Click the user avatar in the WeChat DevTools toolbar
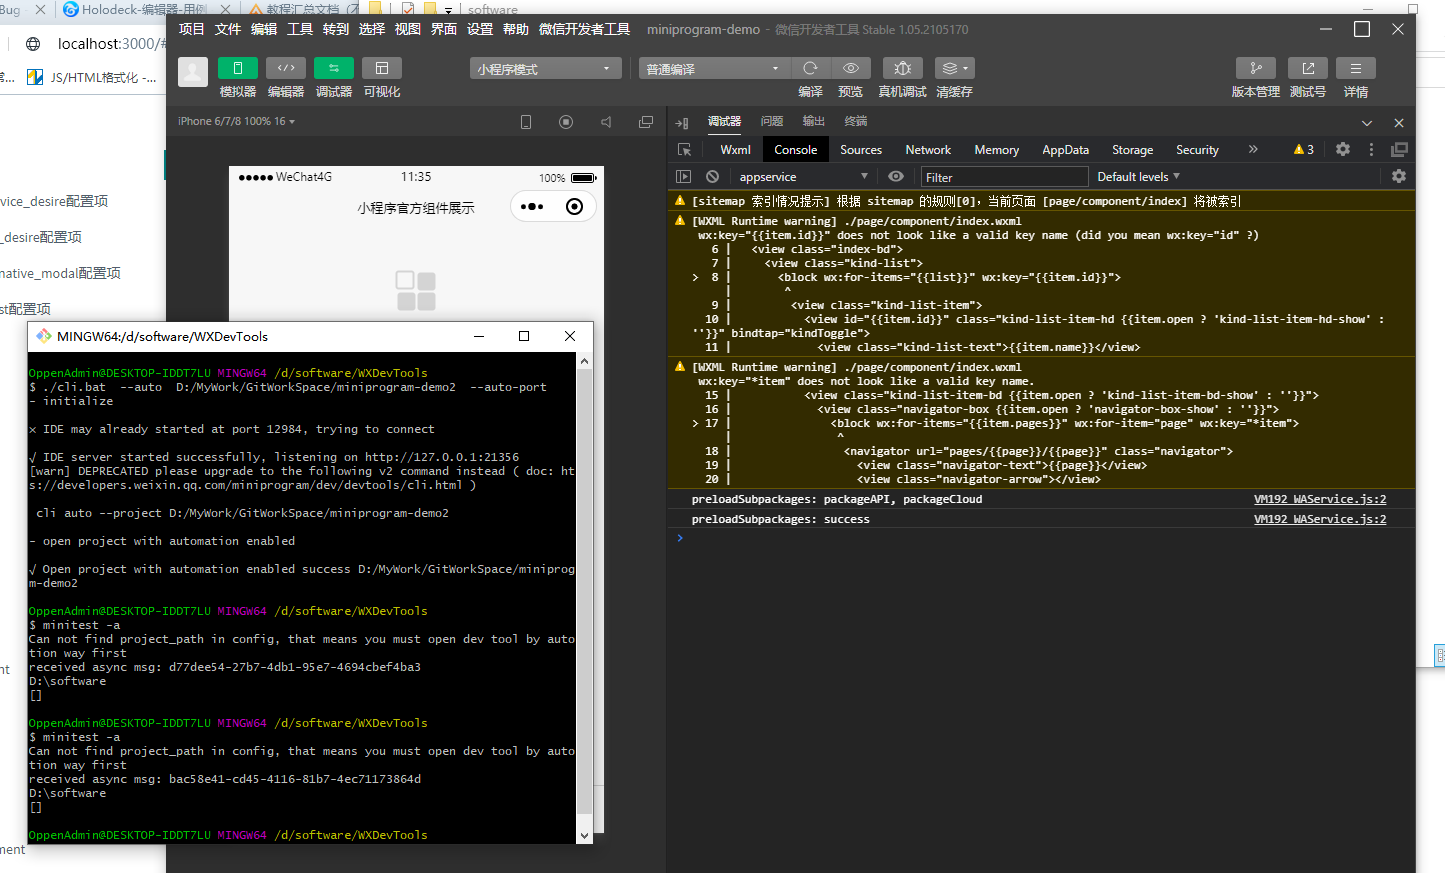This screenshot has height=873, width=1445. (x=193, y=71)
